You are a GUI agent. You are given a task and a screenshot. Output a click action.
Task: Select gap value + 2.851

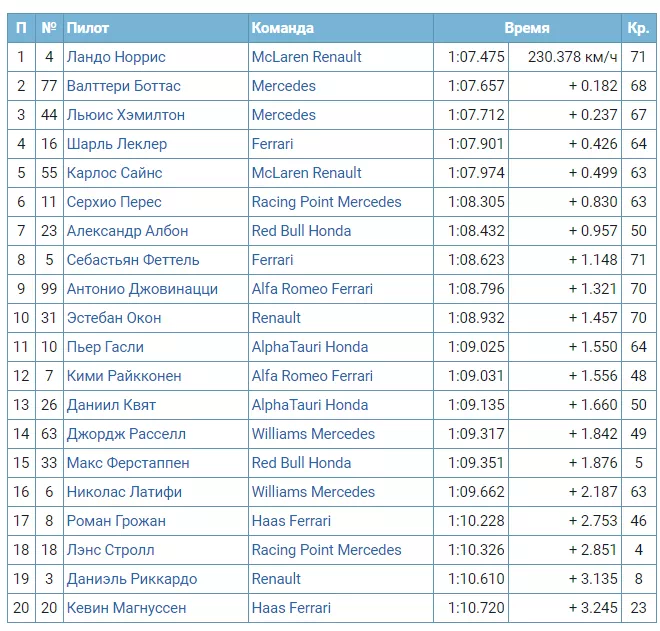[593, 550]
